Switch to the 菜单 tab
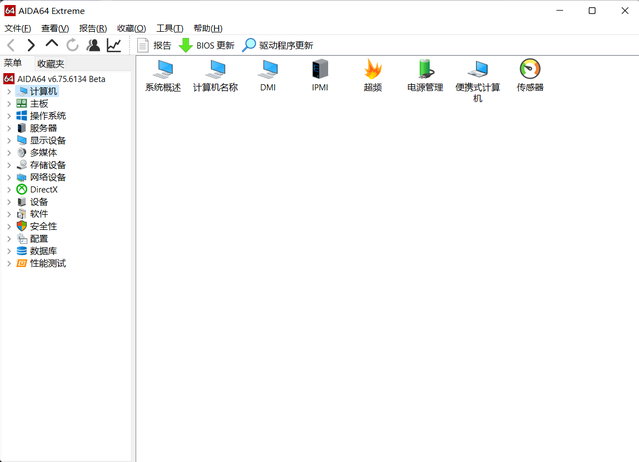This screenshot has height=462, width=639. tap(13, 63)
